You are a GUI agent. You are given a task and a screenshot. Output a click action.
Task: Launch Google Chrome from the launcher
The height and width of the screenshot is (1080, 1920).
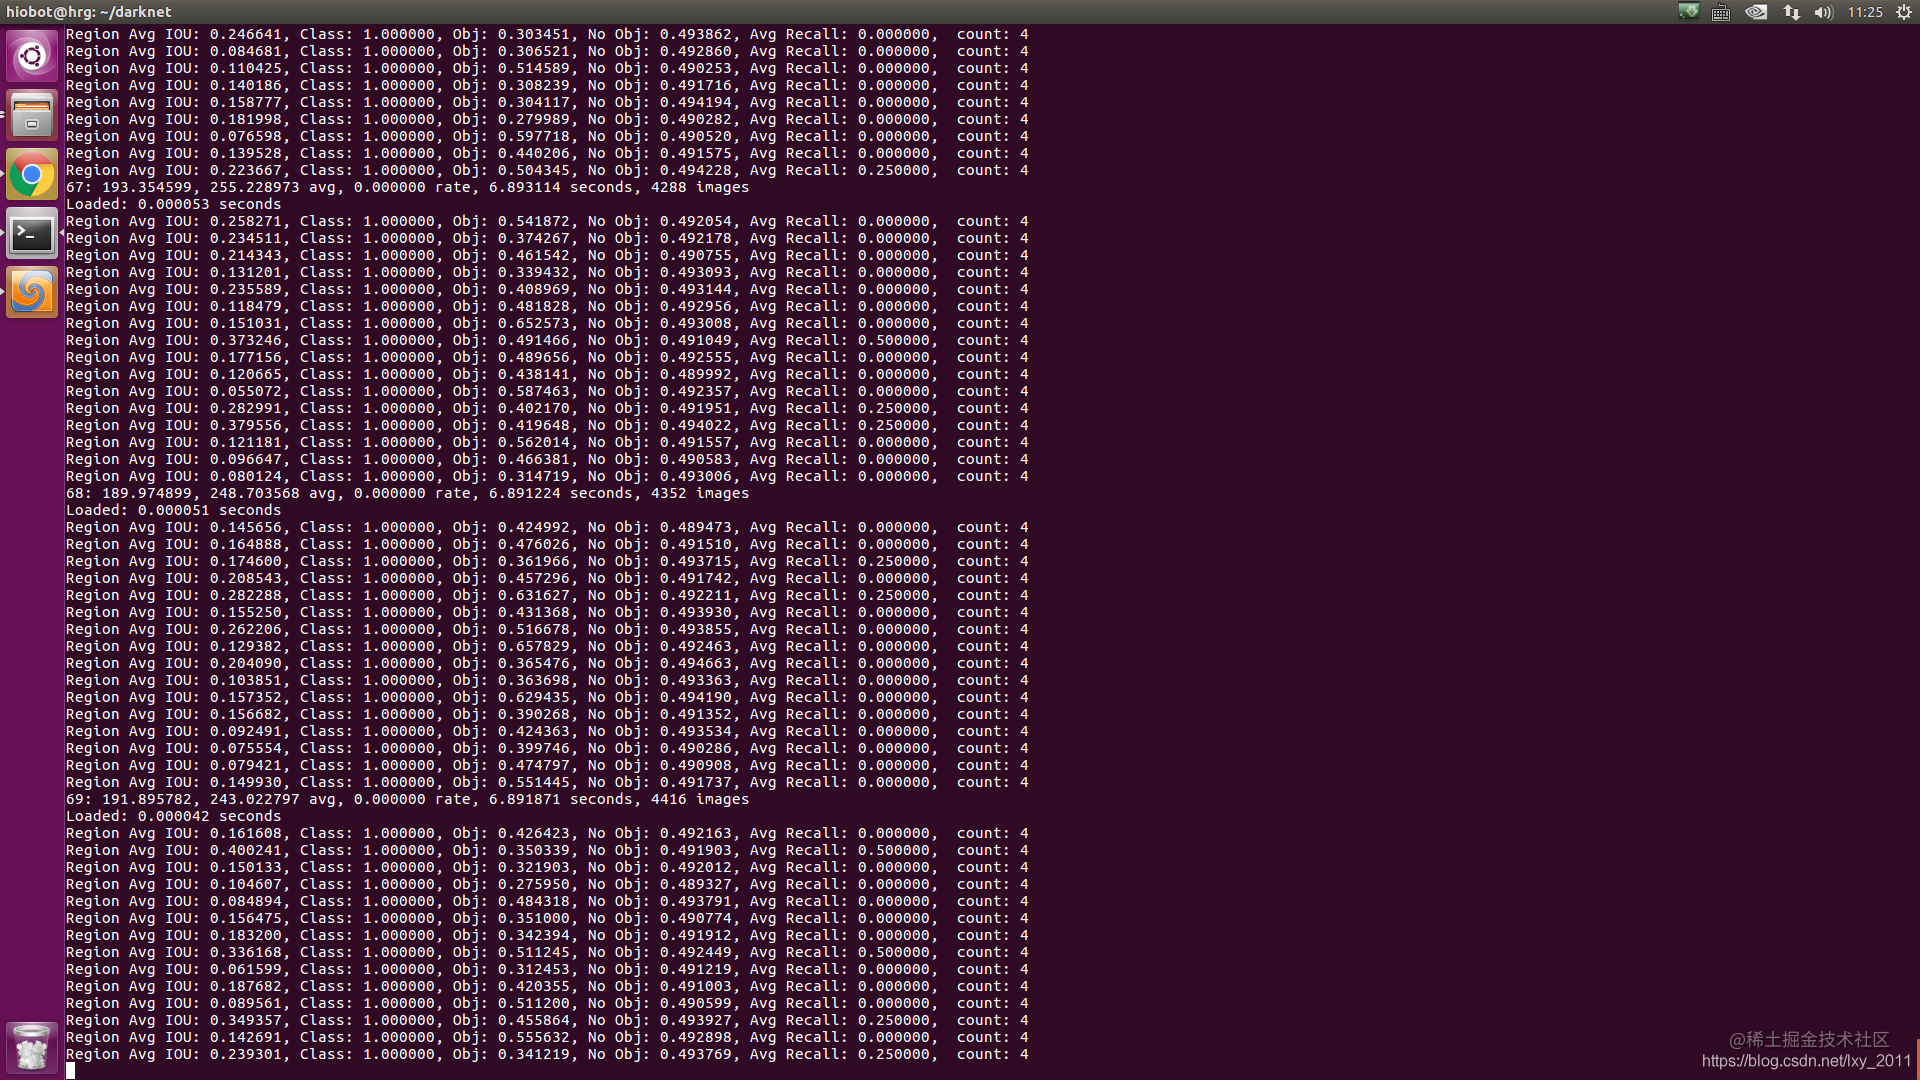pos(32,175)
